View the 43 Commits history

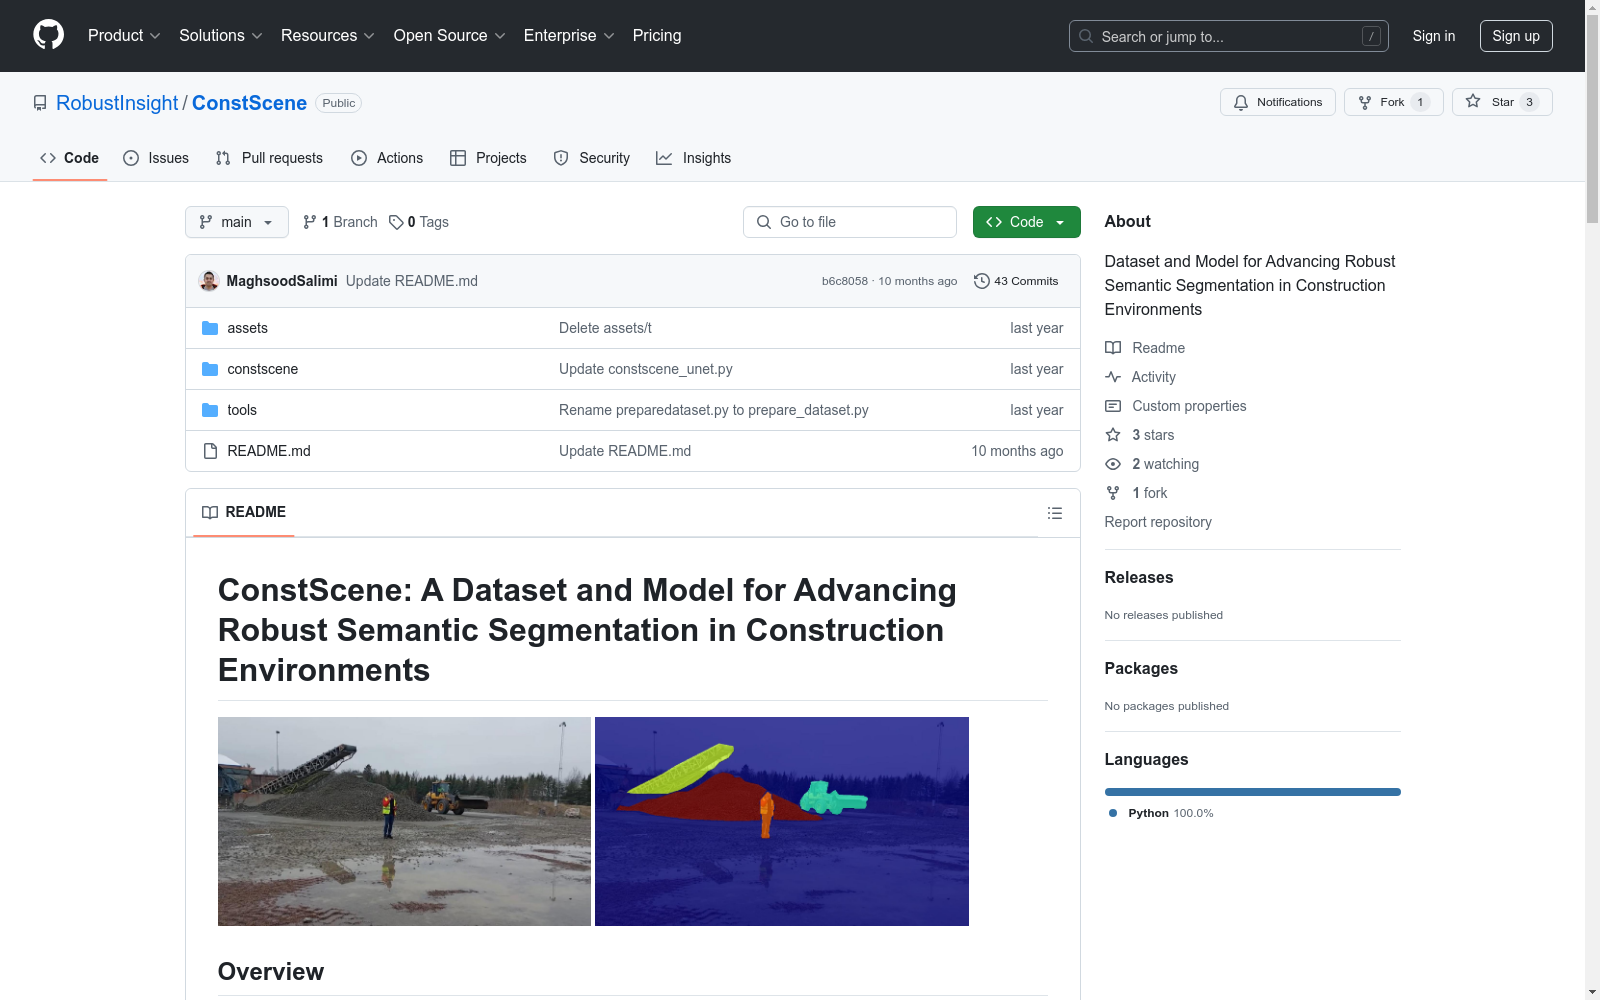1016,281
